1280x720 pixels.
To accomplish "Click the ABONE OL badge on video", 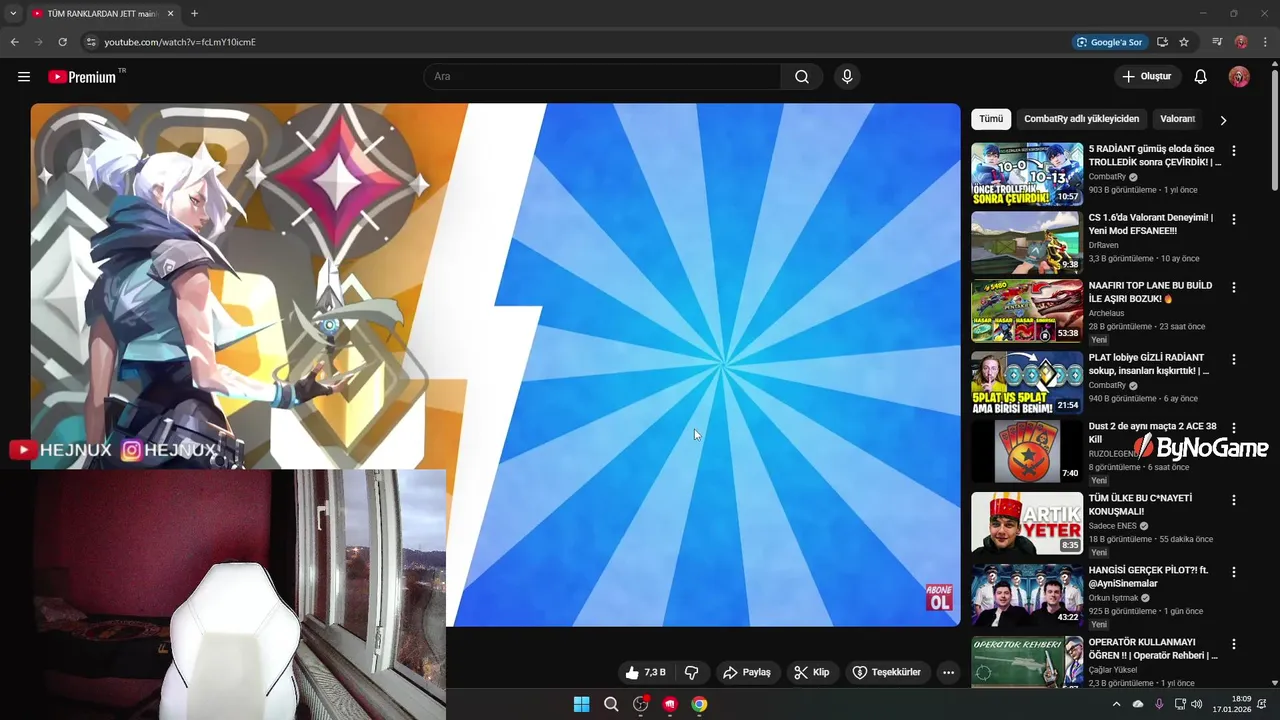I will [939, 597].
